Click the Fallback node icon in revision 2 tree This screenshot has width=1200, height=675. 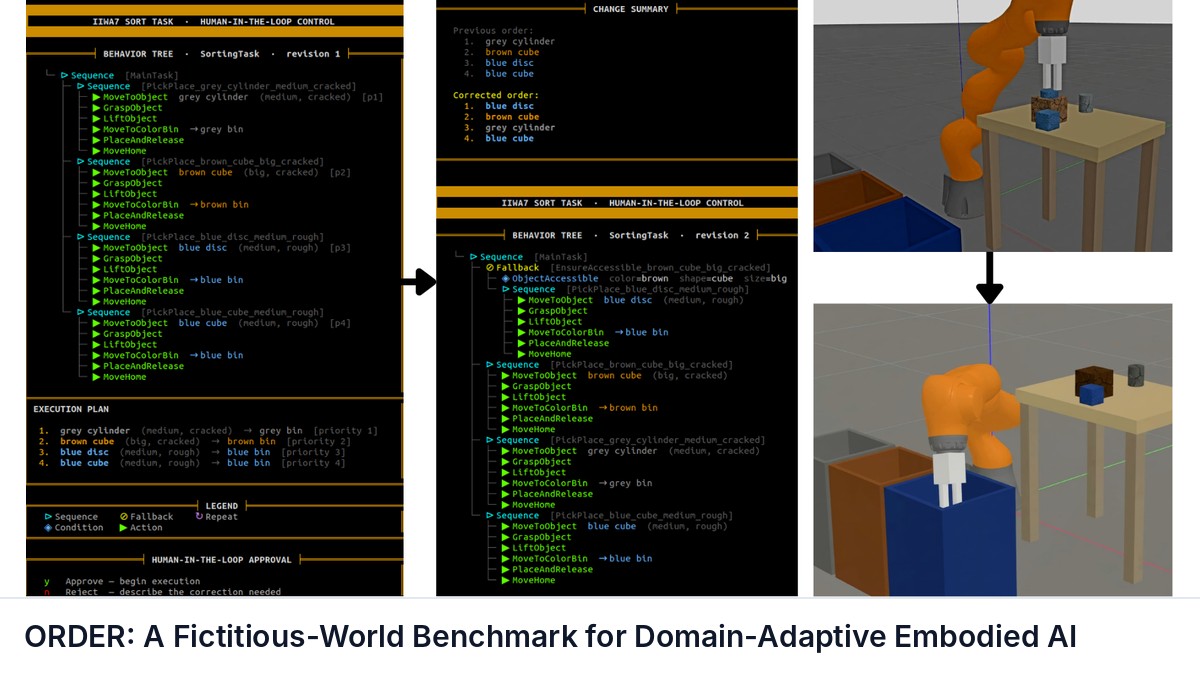[489, 268]
